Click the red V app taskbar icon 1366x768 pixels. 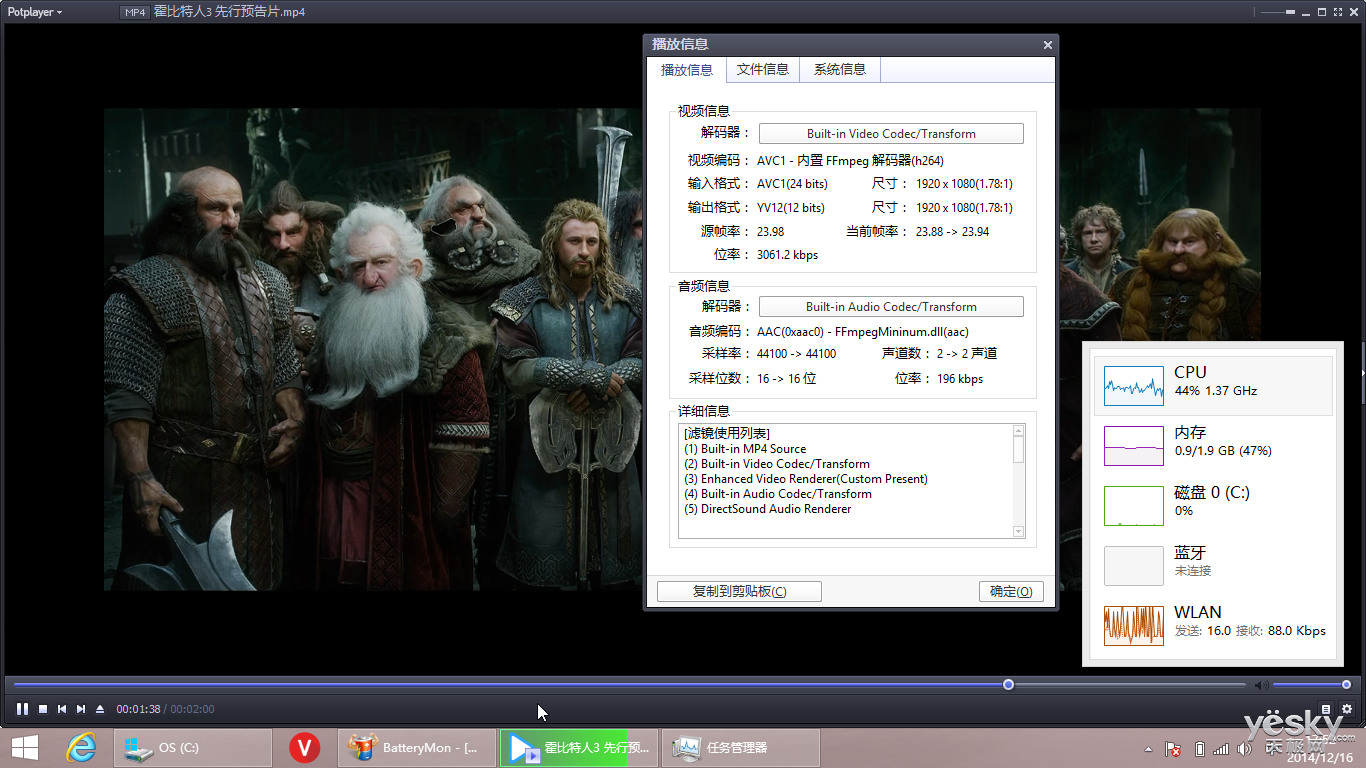click(304, 748)
